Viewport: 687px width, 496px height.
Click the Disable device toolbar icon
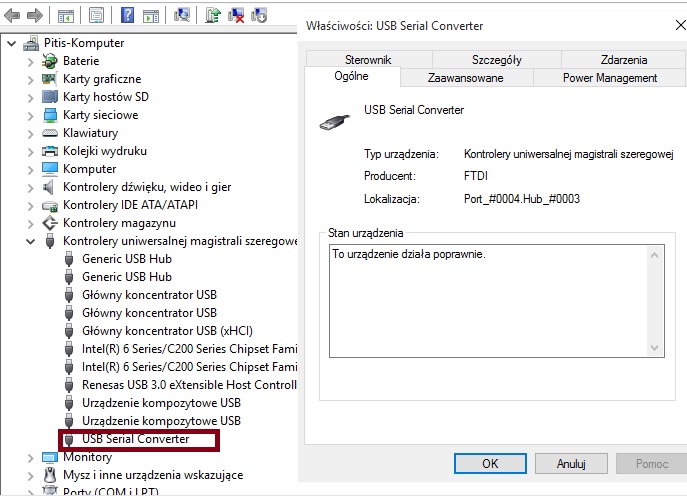(259, 16)
